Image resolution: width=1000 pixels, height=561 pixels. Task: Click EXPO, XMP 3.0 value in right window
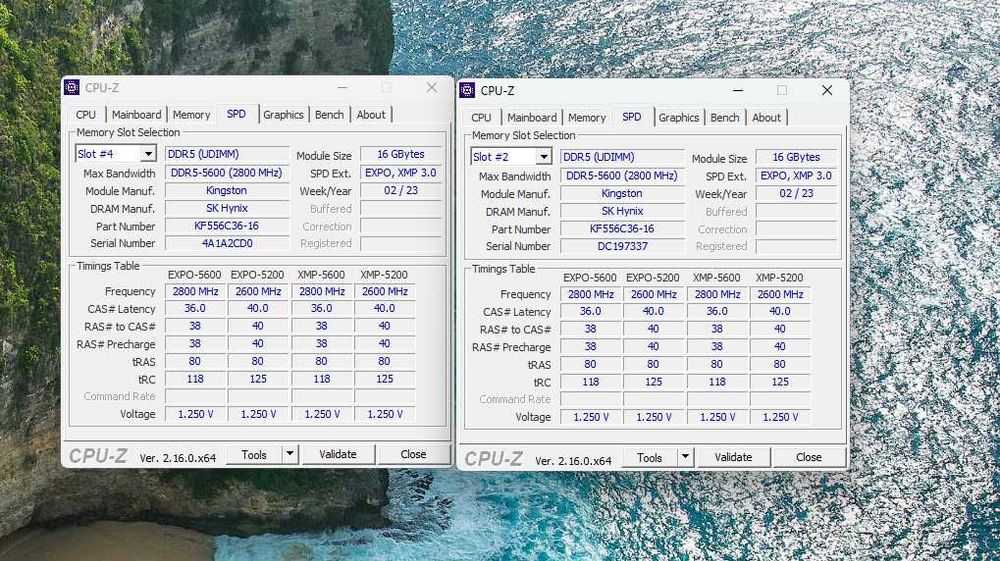[x=796, y=176]
